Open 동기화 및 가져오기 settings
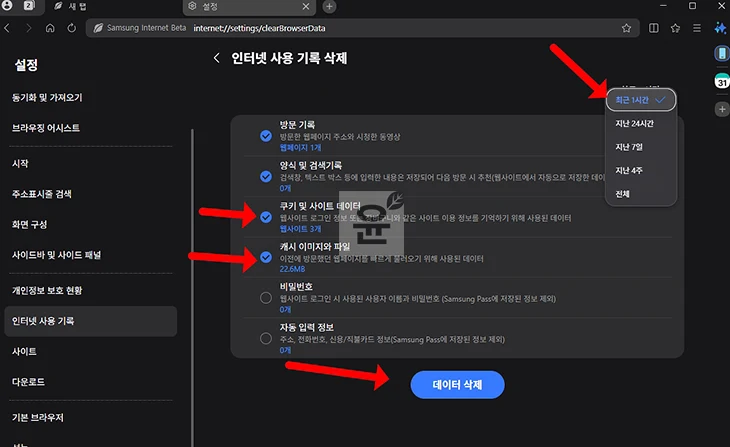 (47, 97)
